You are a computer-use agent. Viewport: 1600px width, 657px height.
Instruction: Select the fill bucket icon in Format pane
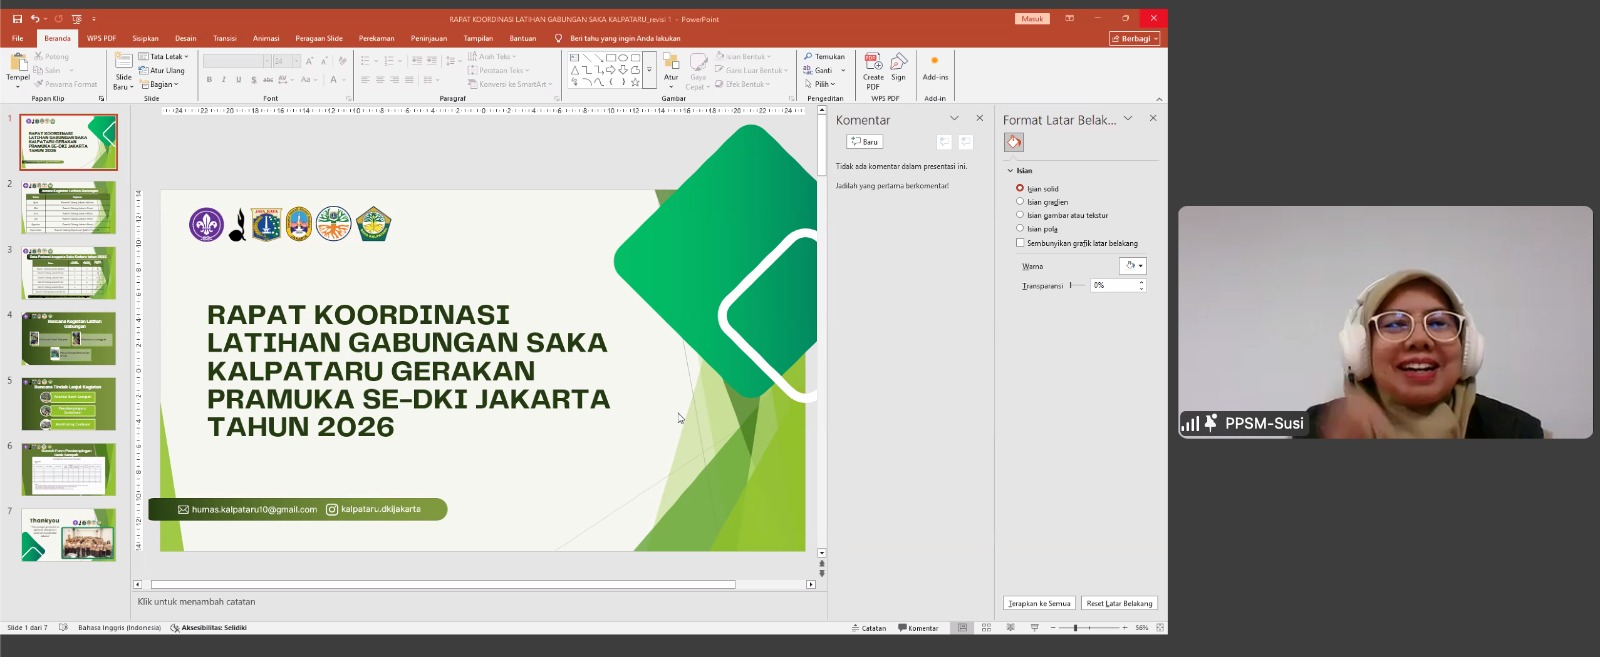[x=1014, y=143]
